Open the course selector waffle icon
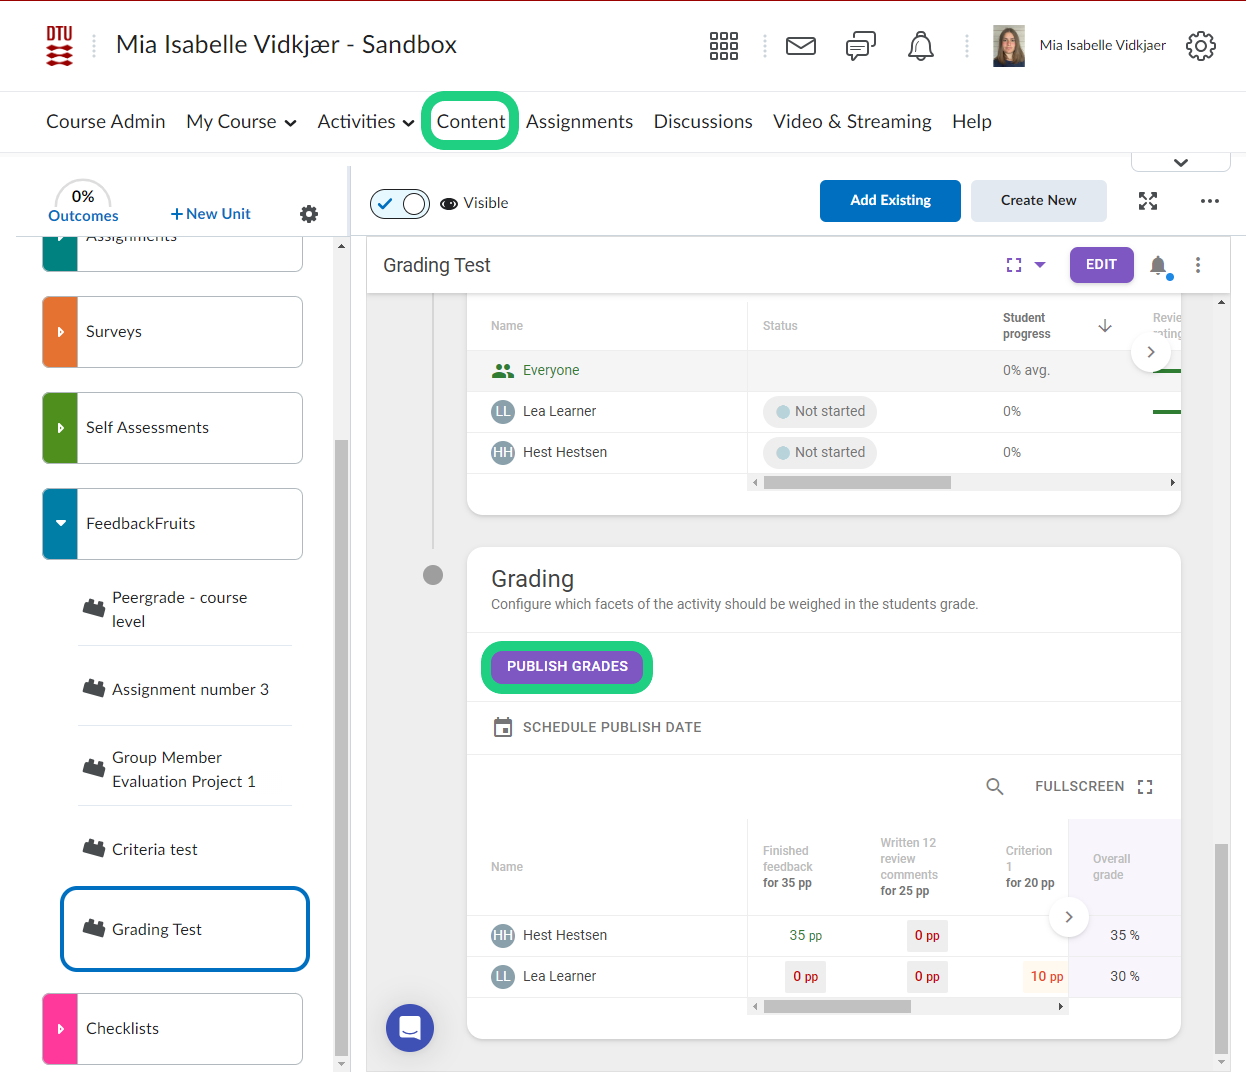Viewport: 1246px width, 1072px height. click(x=723, y=46)
